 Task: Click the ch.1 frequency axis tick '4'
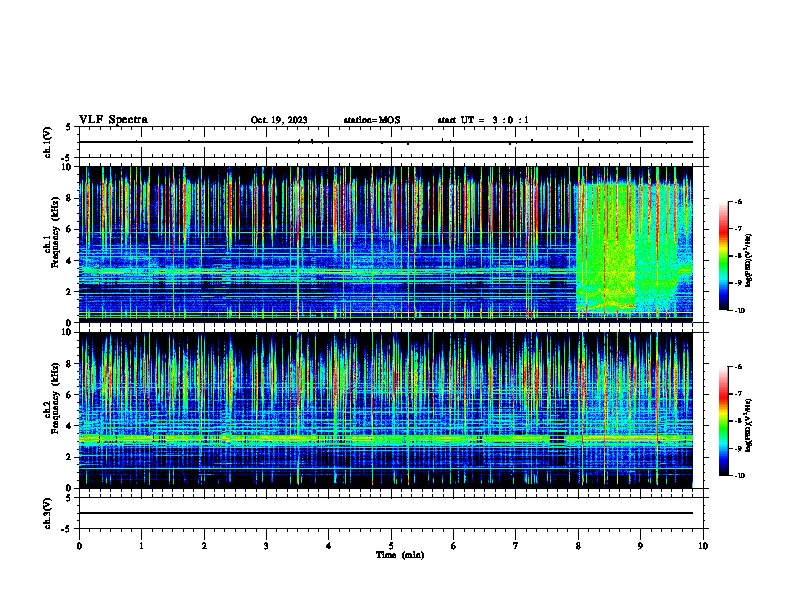pos(70,261)
